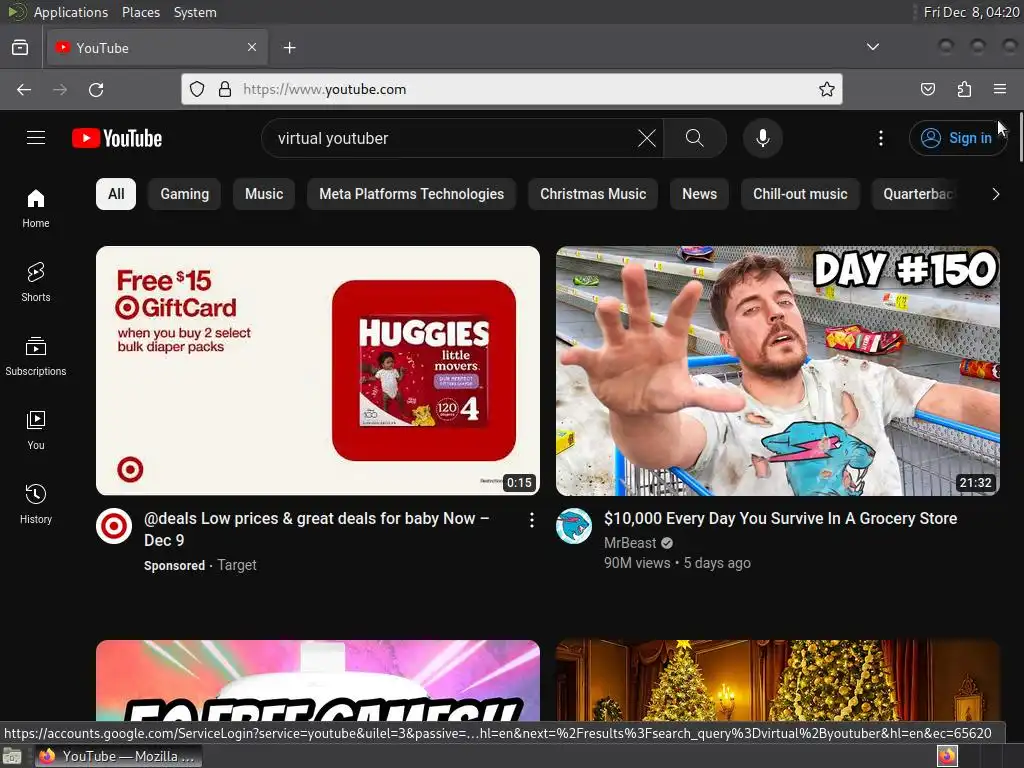Open the Christmas trees video thumbnail
The width and height of the screenshot is (1024, 768).
click(778, 680)
